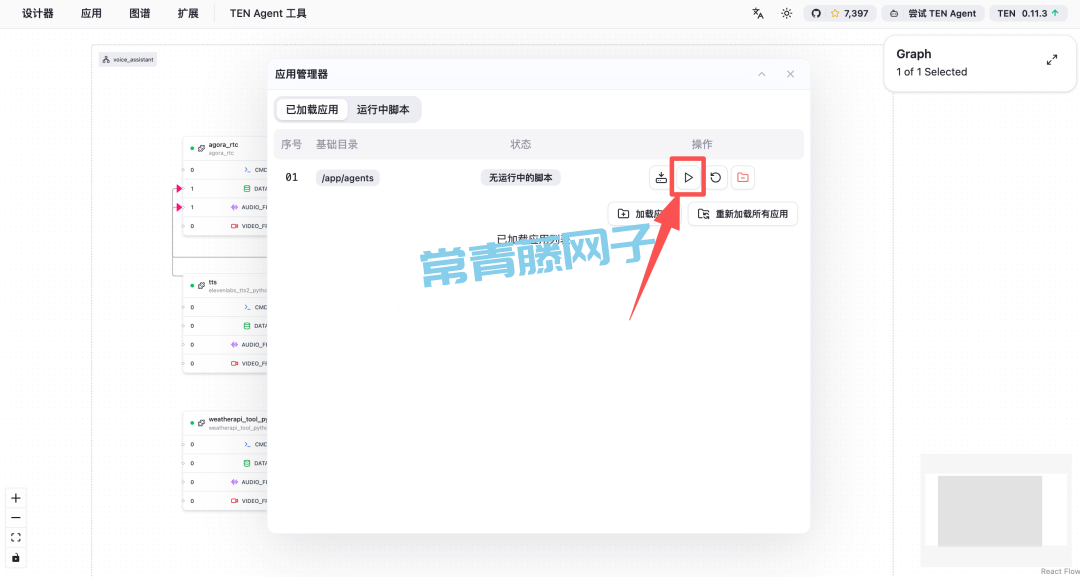The width and height of the screenshot is (1080, 577).
Task: Click the 序号 column header
Action: coord(291,145)
